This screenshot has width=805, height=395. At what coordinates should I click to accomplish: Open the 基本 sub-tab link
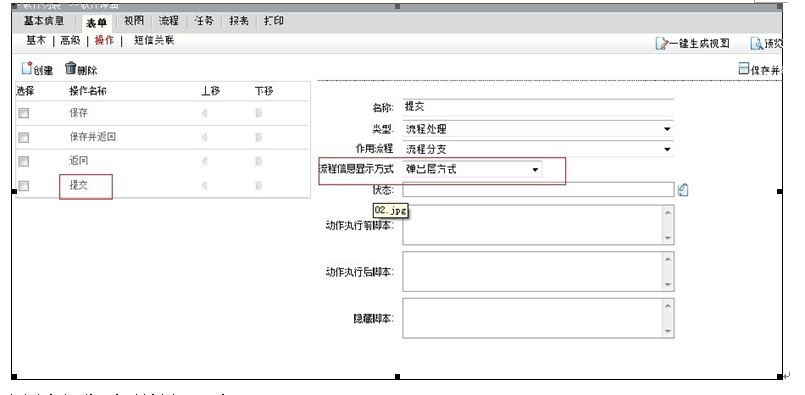[x=36, y=41]
